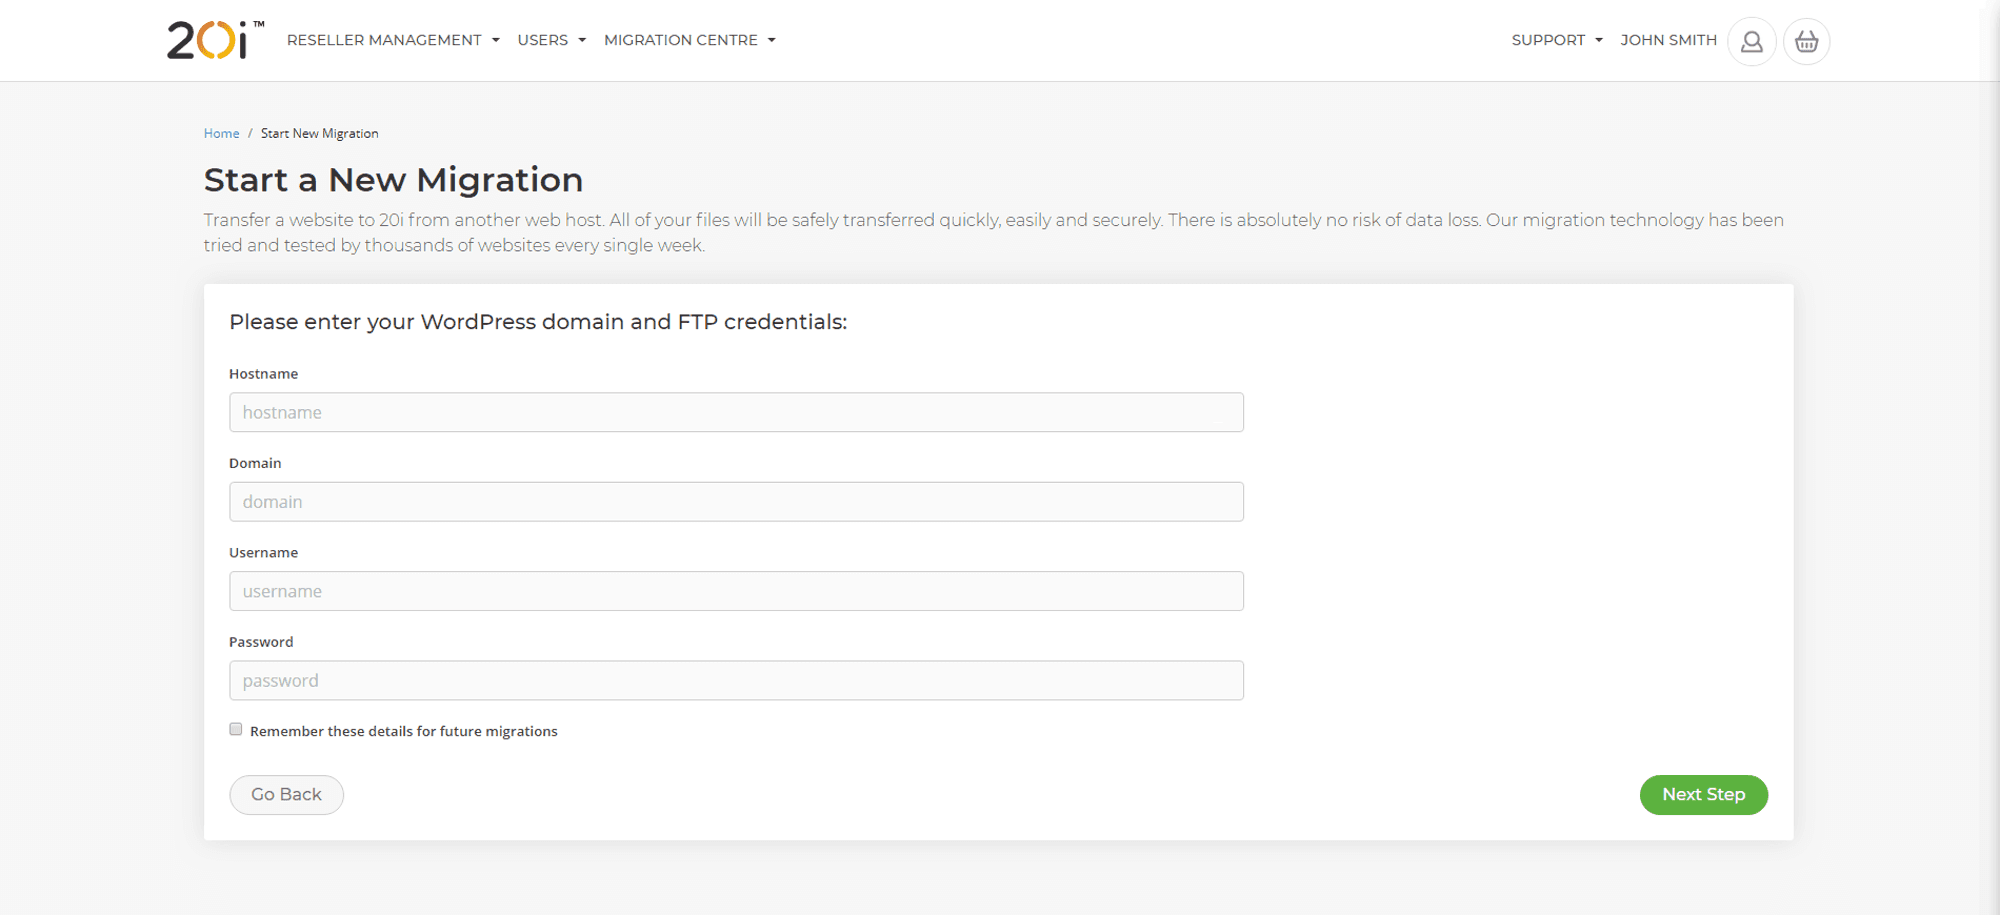Tick Remember these details for future migrations
The width and height of the screenshot is (2000, 915).
(x=236, y=729)
